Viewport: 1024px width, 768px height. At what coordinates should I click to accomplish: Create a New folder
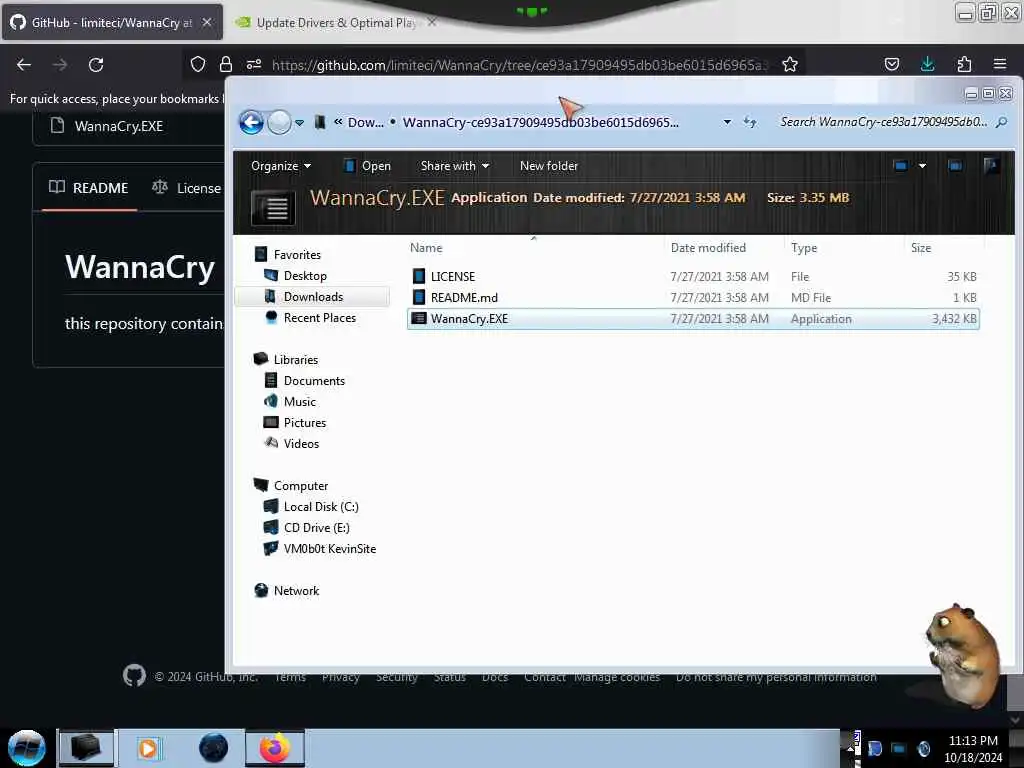pos(549,166)
